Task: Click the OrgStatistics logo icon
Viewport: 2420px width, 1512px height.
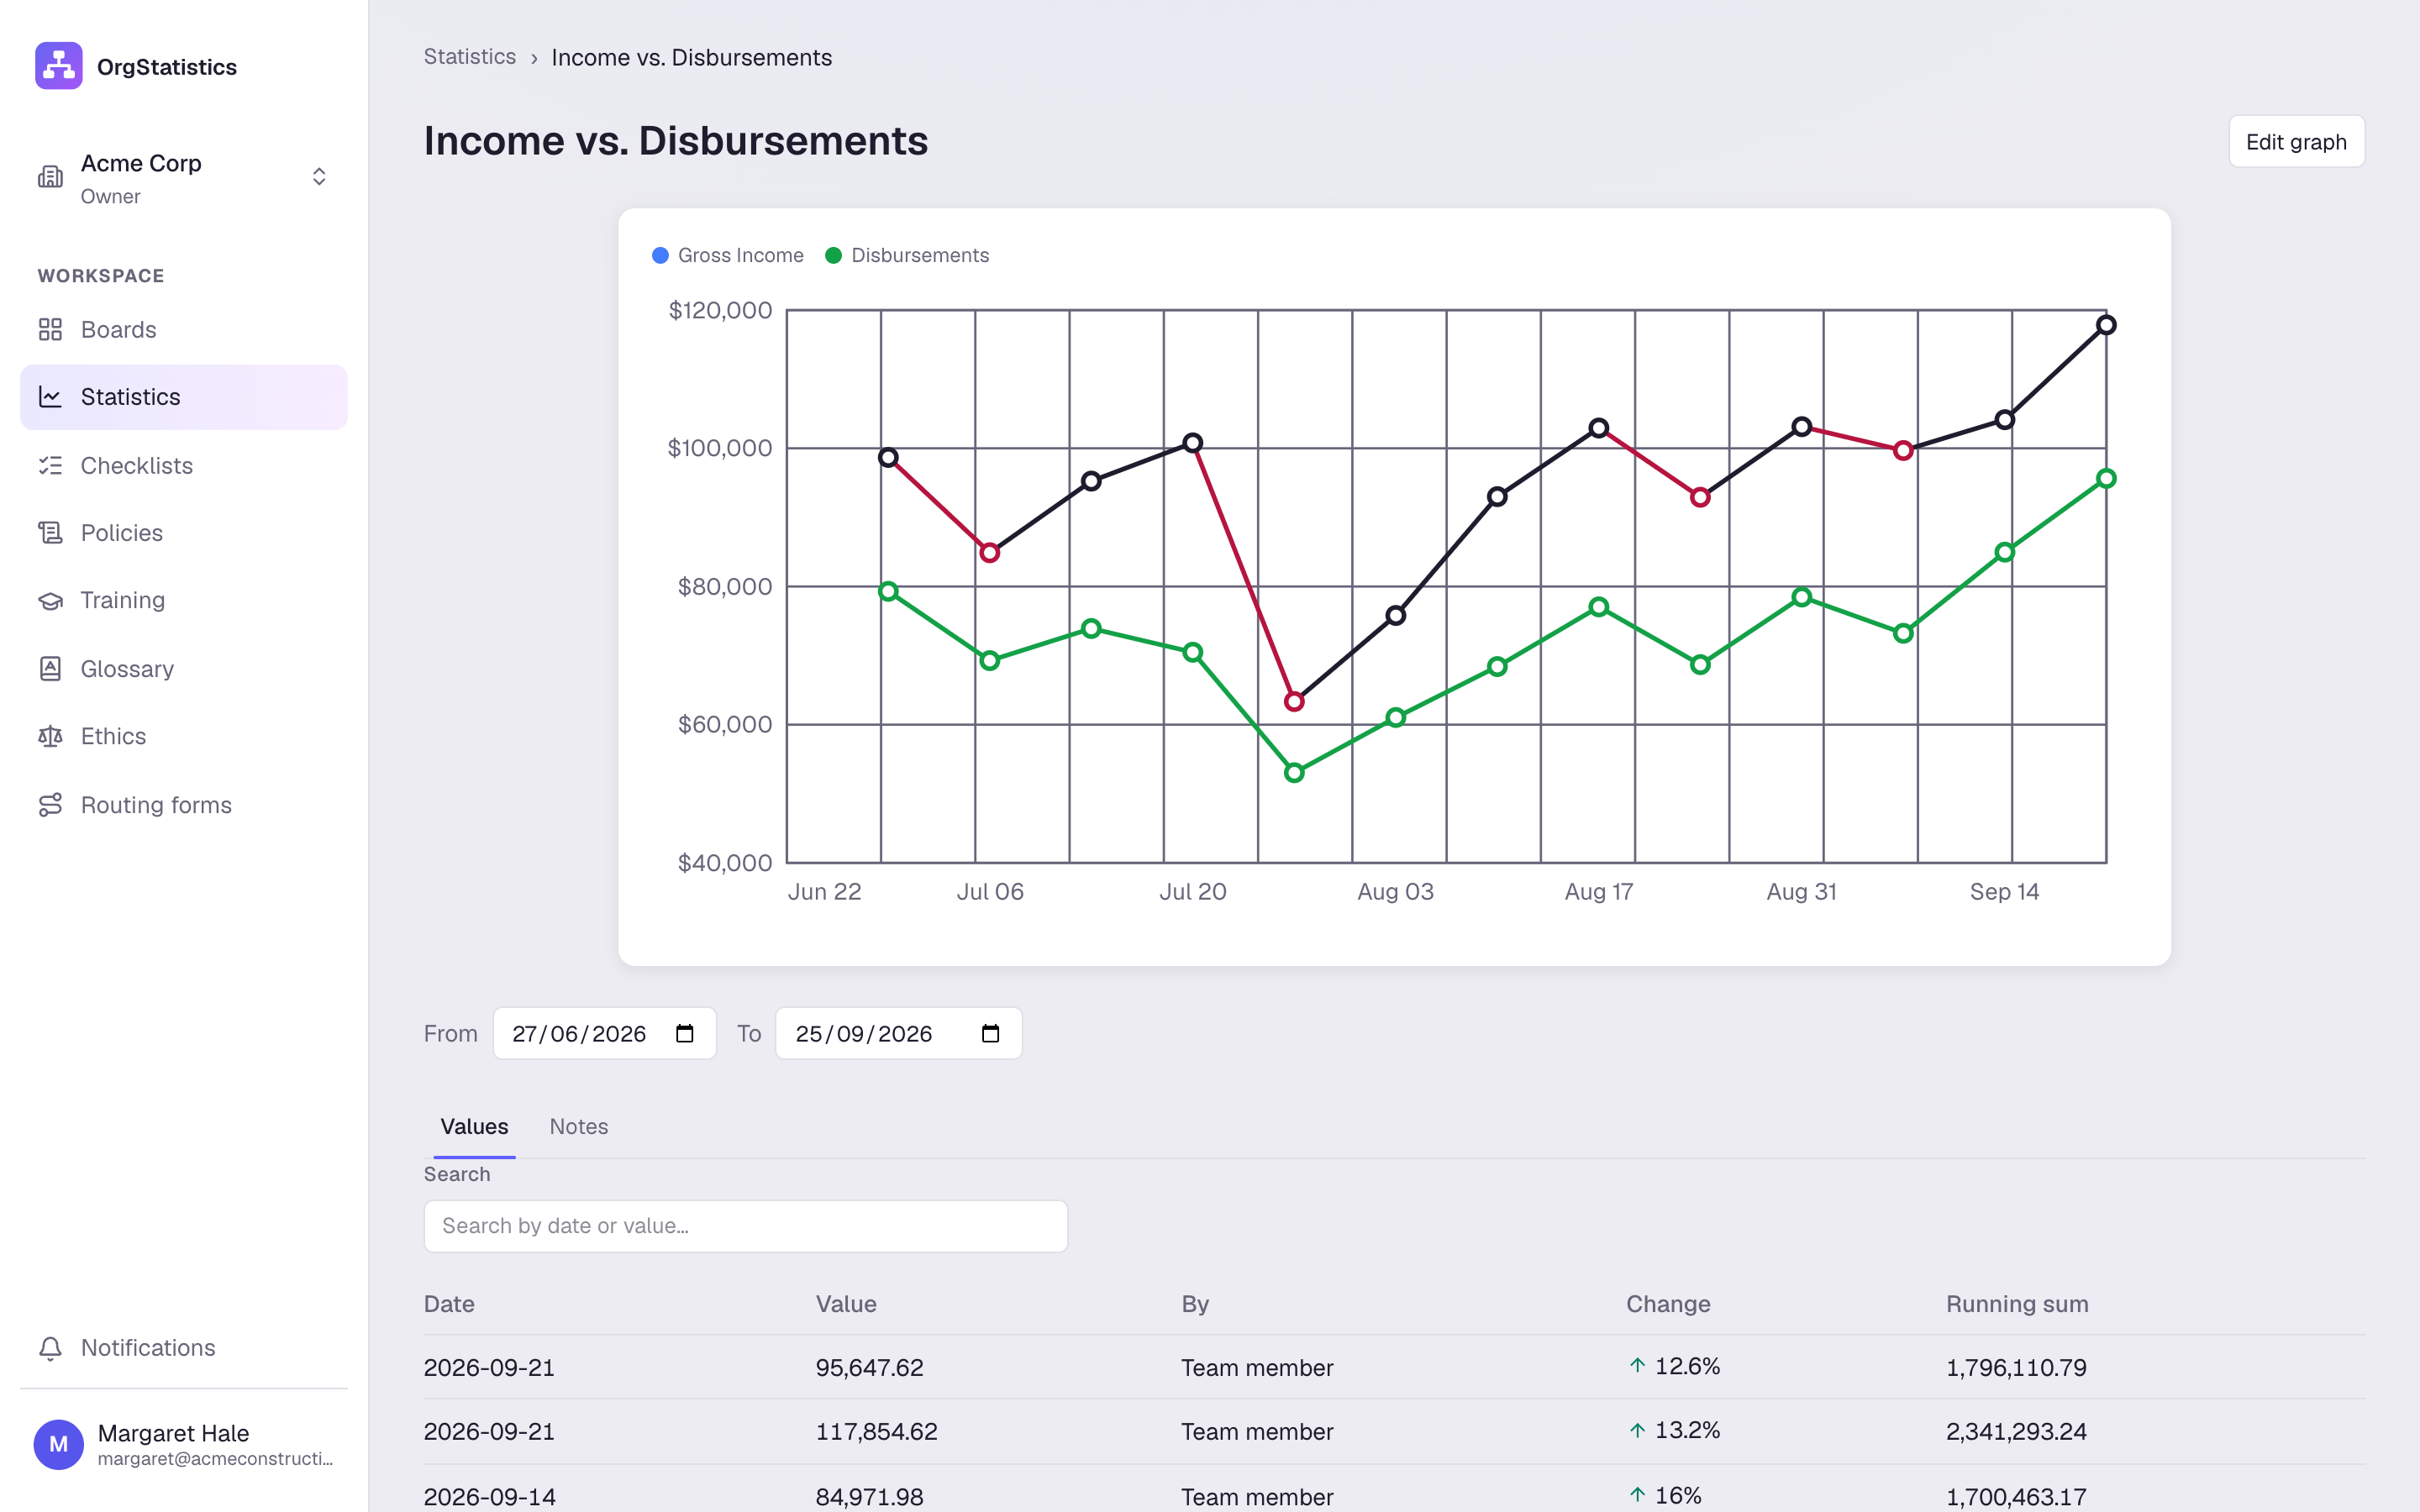Action: (59, 66)
